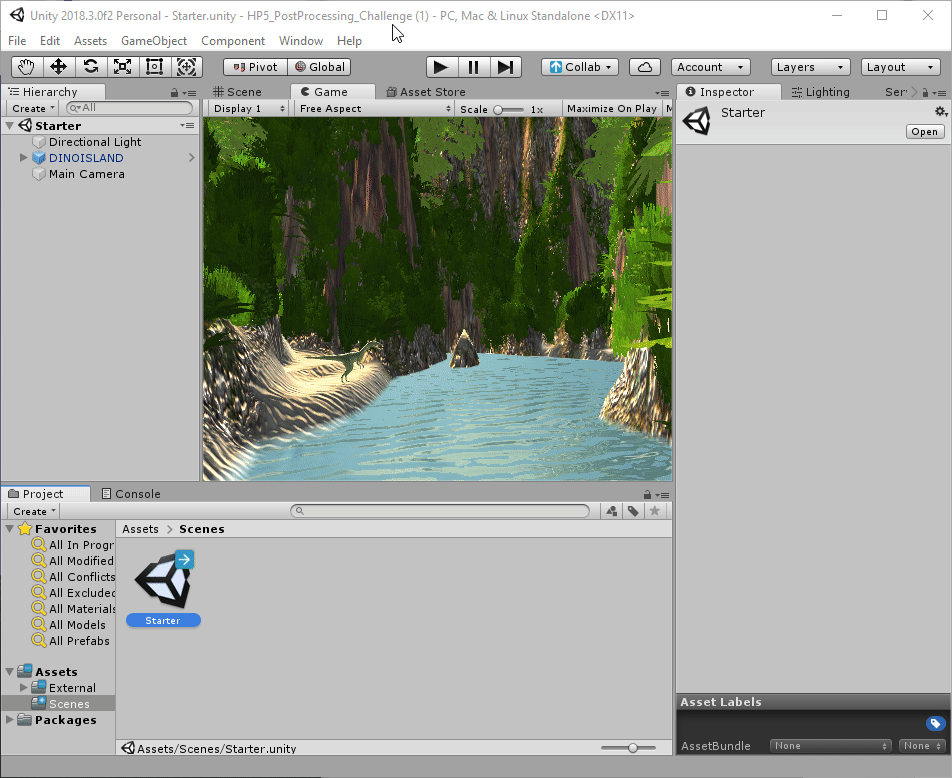Select the Move tool
This screenshot has width=952, height=778.
click(59, 67)
